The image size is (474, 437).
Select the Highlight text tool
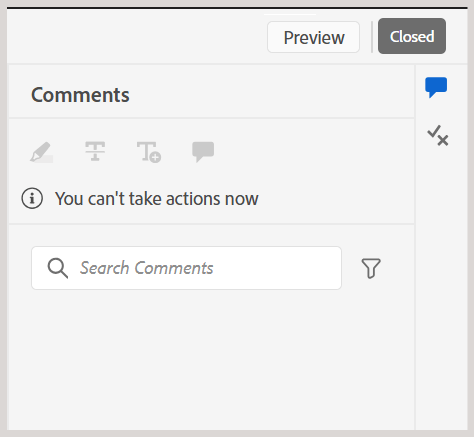tap(42, 152)
